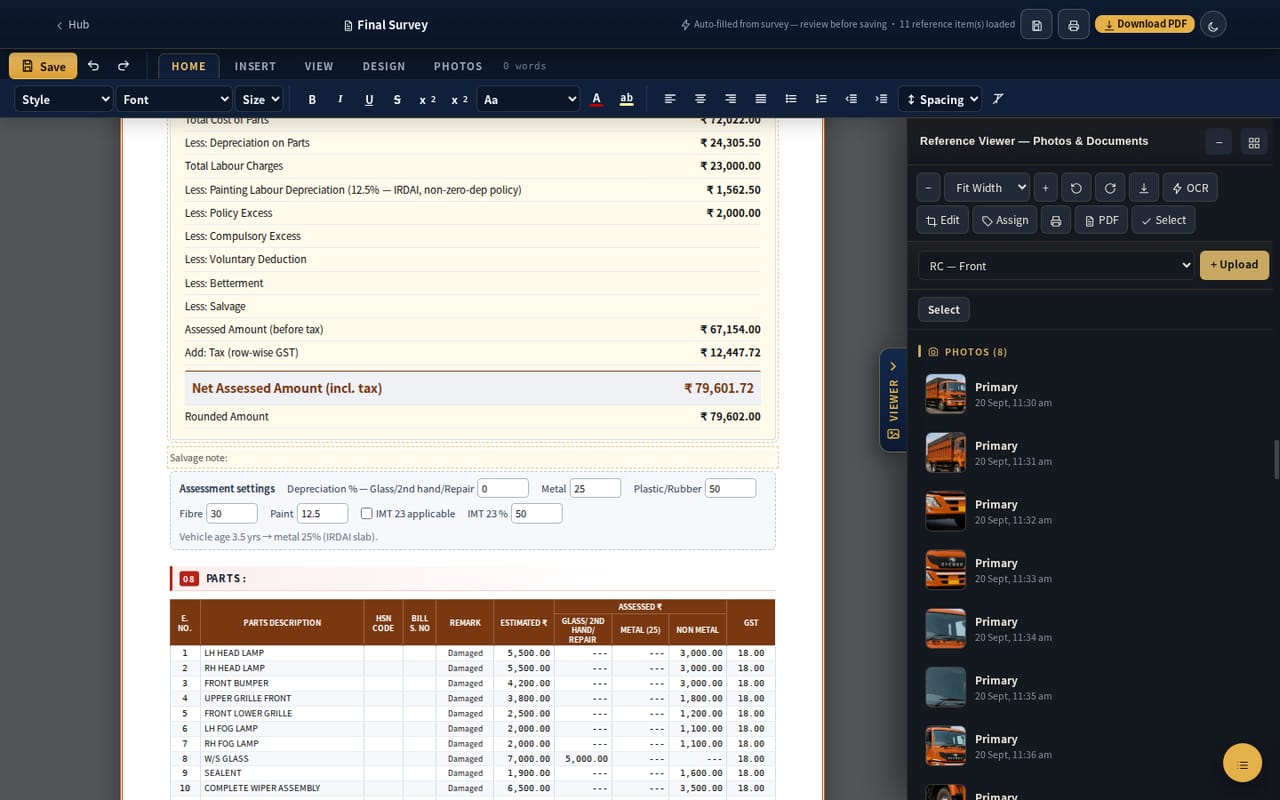Apply strikethrough formatting
This screenshot has height=800, width=1280.
point(397,99)
